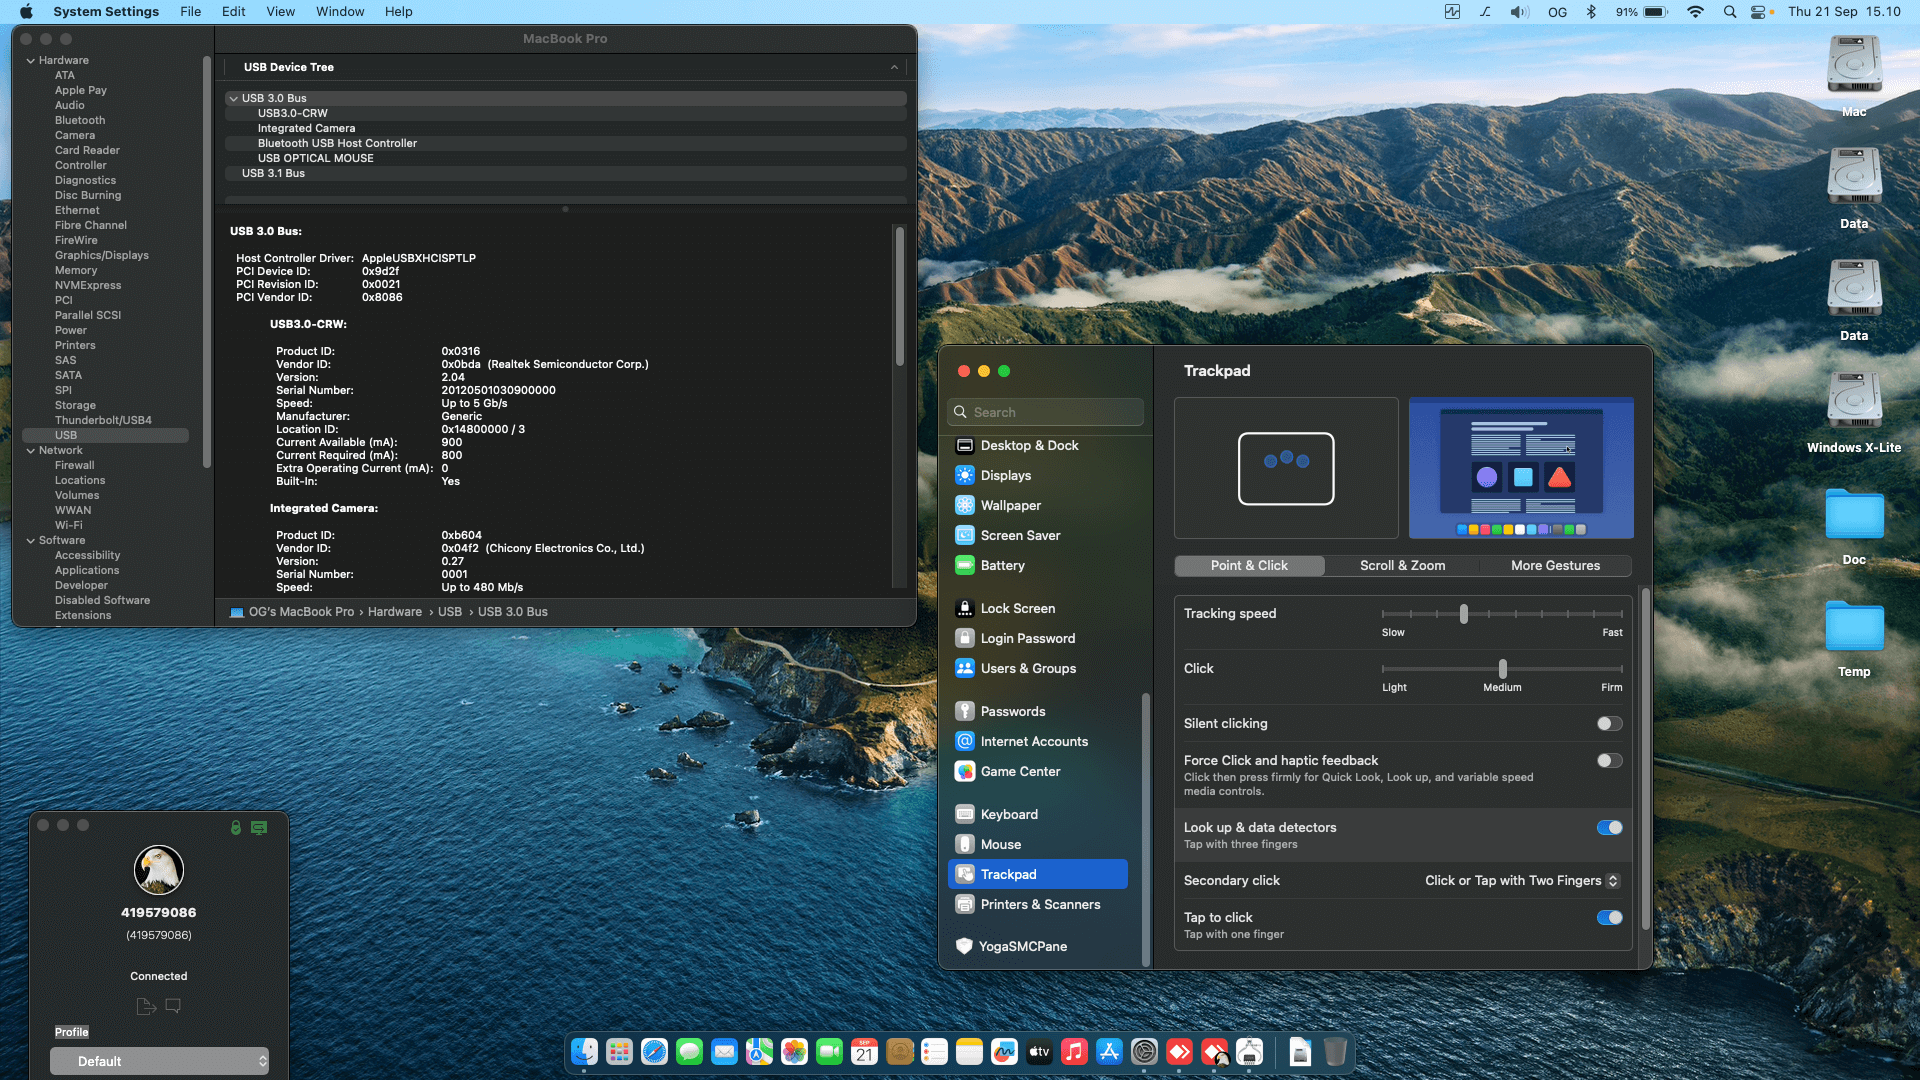
Task: Open Music app in the Dock
Action: 1074,1052
